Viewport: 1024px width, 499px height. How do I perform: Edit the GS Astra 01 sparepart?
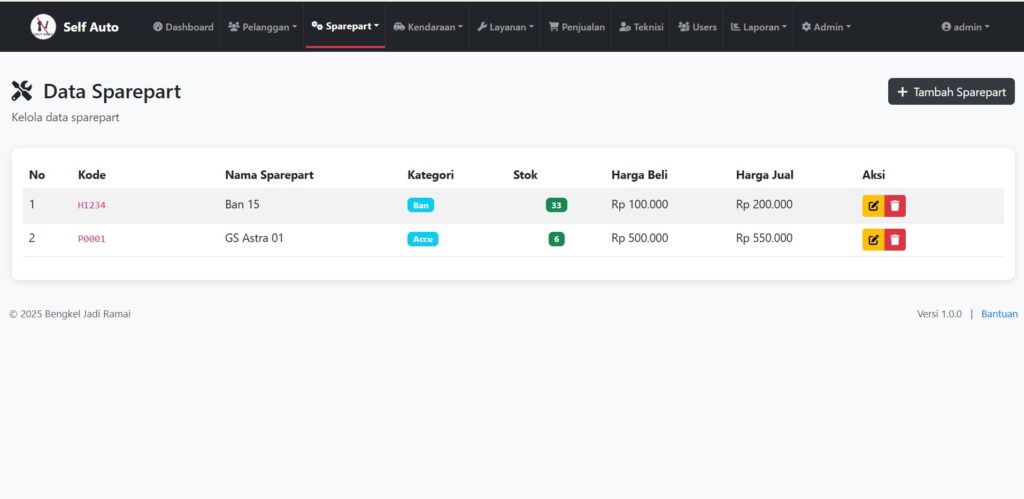click(873, 240)
